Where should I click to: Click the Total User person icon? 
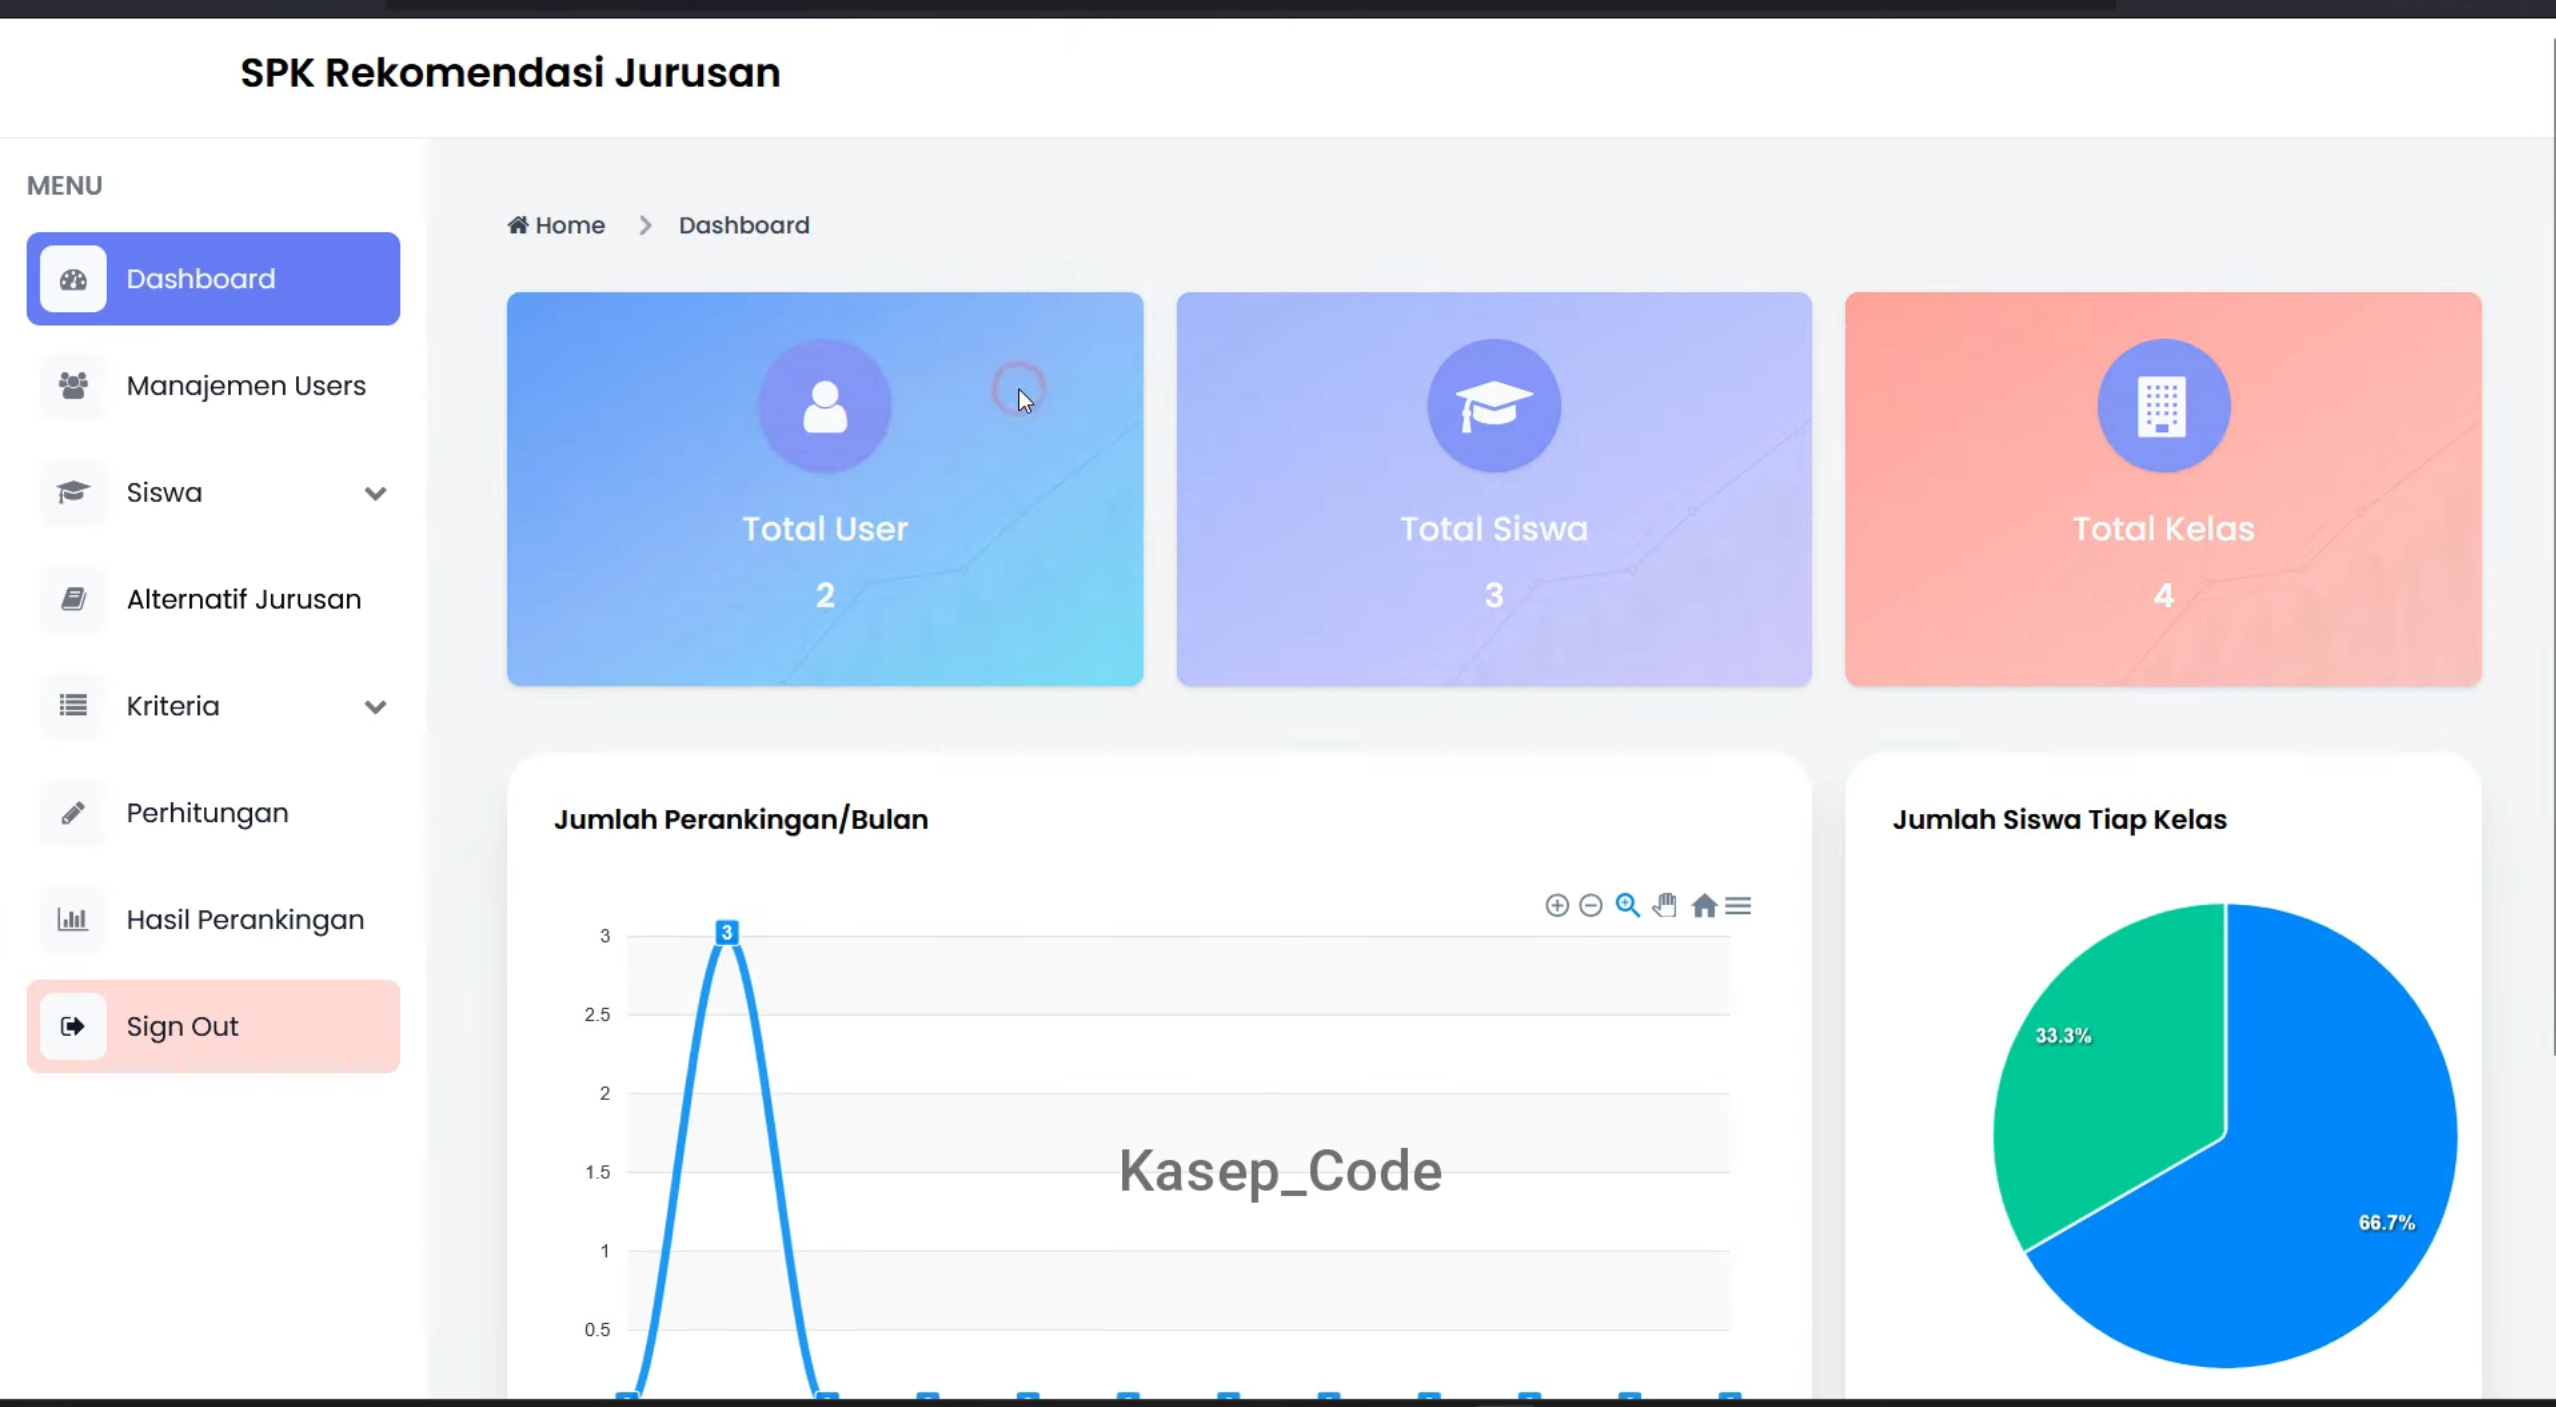click(825, 406)
